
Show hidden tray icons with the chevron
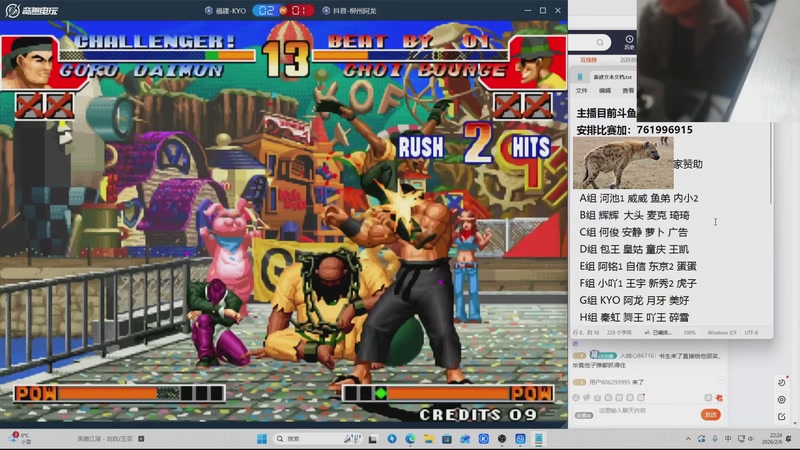[688, 439]
